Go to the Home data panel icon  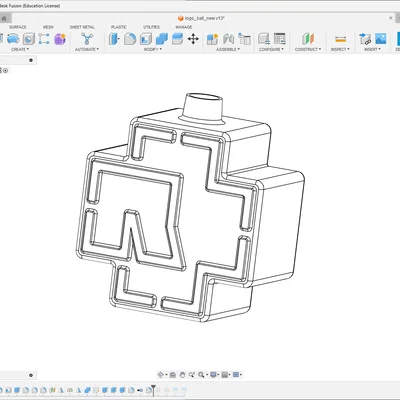pyautogui.click(x=4, y=18)
